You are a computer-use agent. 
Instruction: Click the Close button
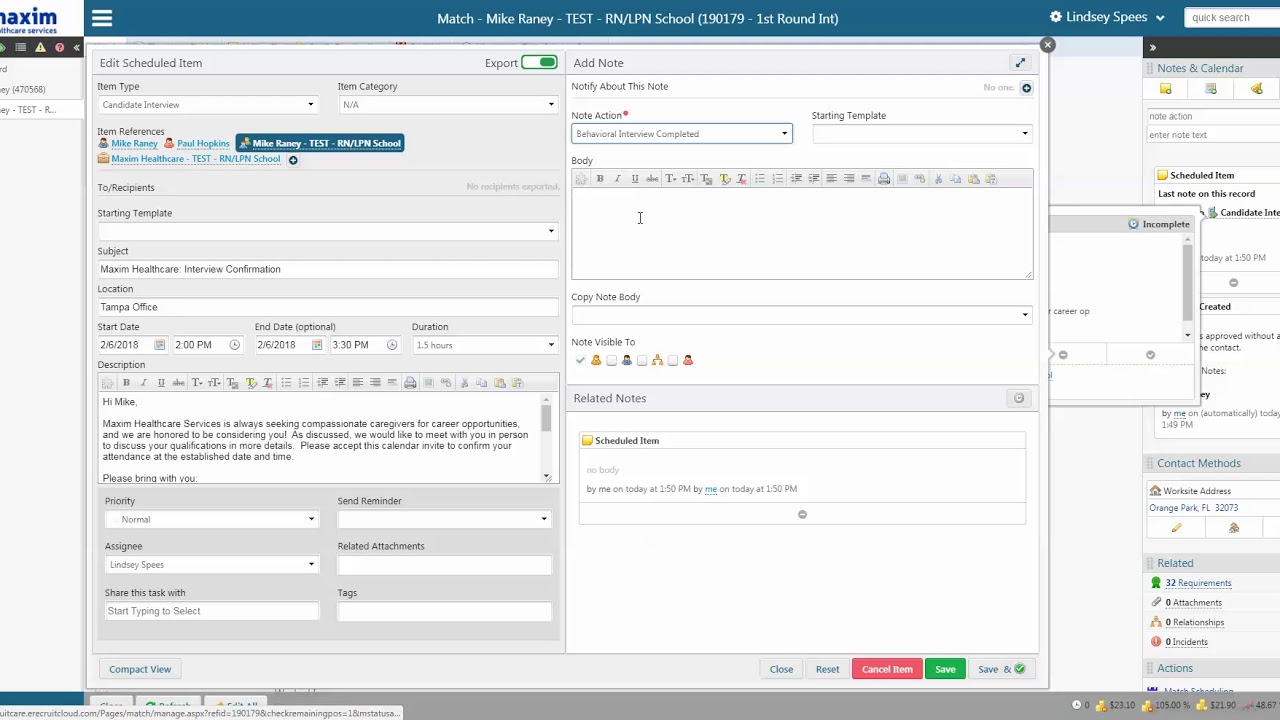click(781, 669)
